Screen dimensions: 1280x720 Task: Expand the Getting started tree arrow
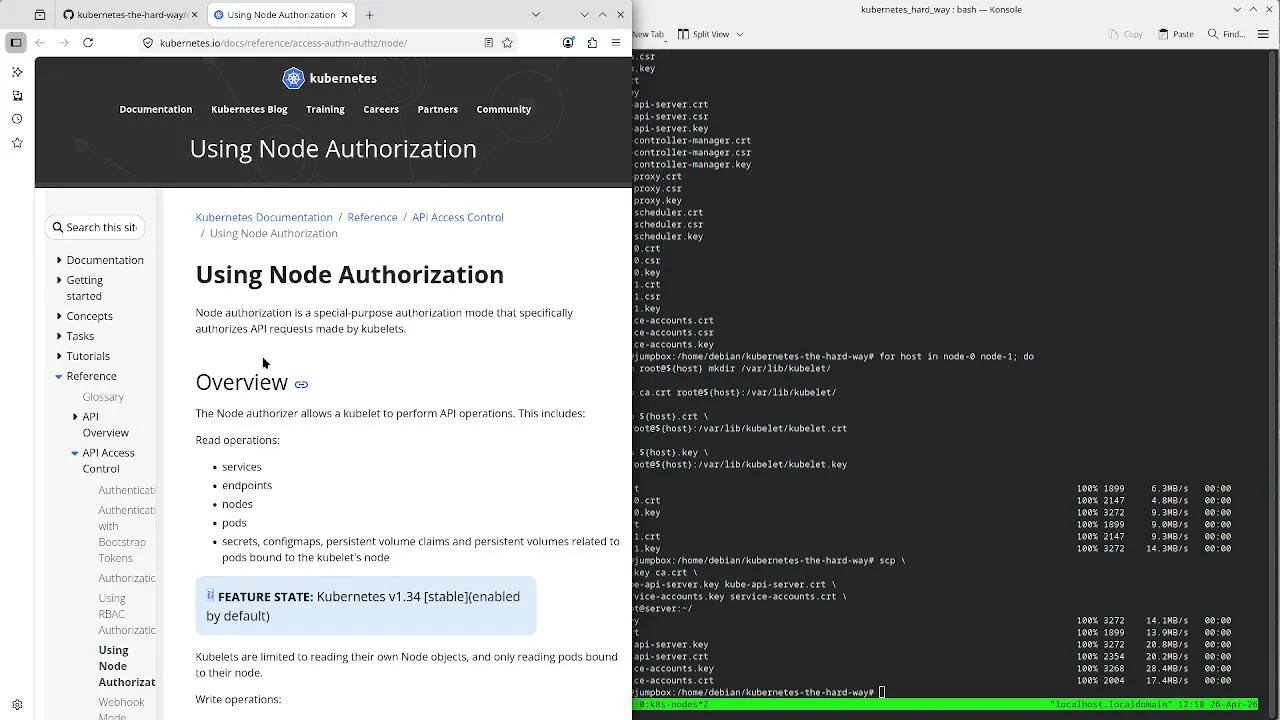coord(59,280)
